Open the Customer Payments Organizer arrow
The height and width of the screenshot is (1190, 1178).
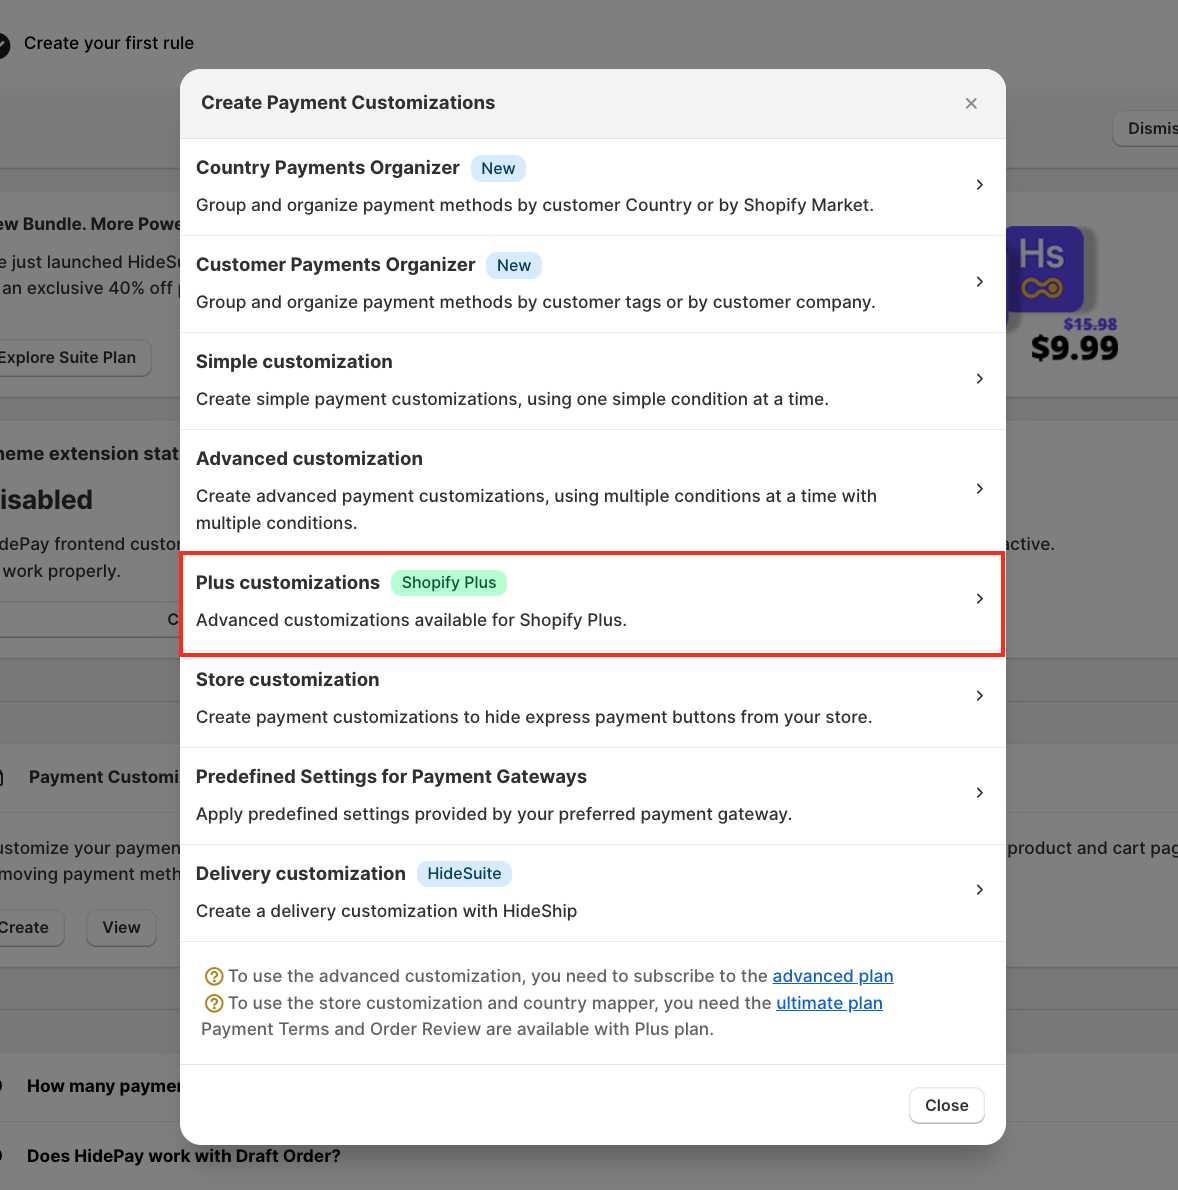(979, 282)
